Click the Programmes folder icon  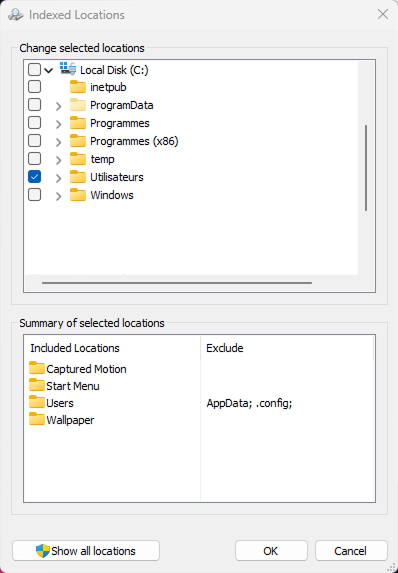coord(78,123)
